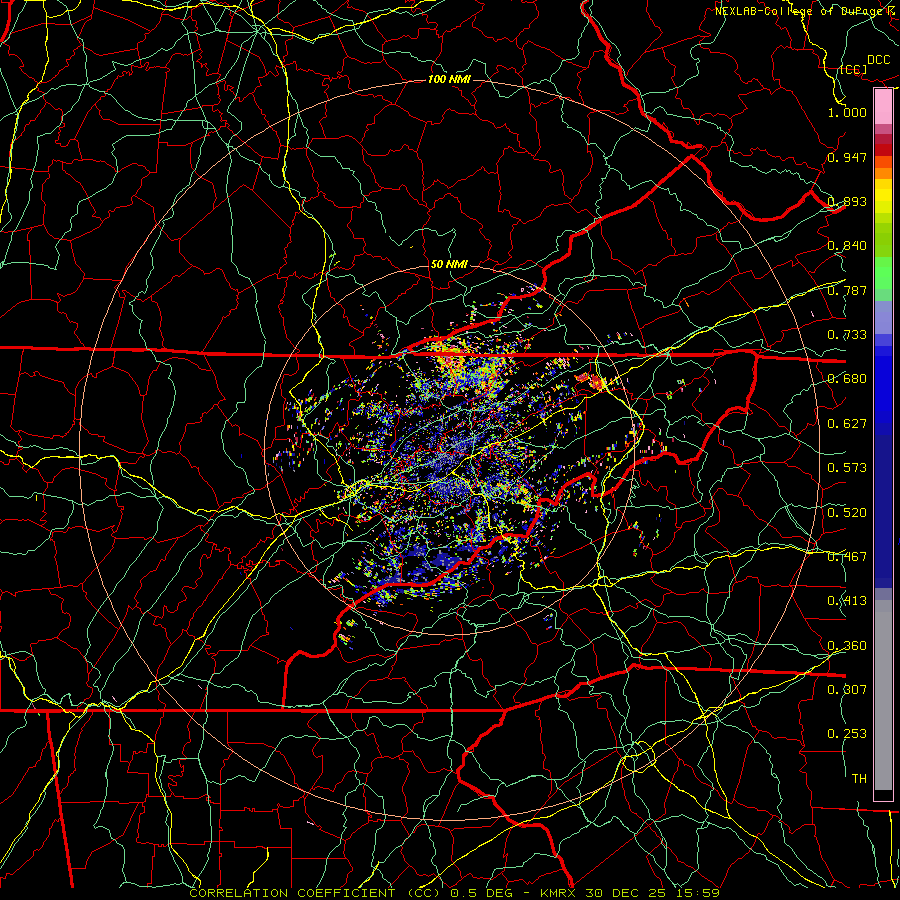The height and width of the screenshot is (900, 900).
Task: Click the bright green segment of the color bar
Action: [x=883, y=273]
